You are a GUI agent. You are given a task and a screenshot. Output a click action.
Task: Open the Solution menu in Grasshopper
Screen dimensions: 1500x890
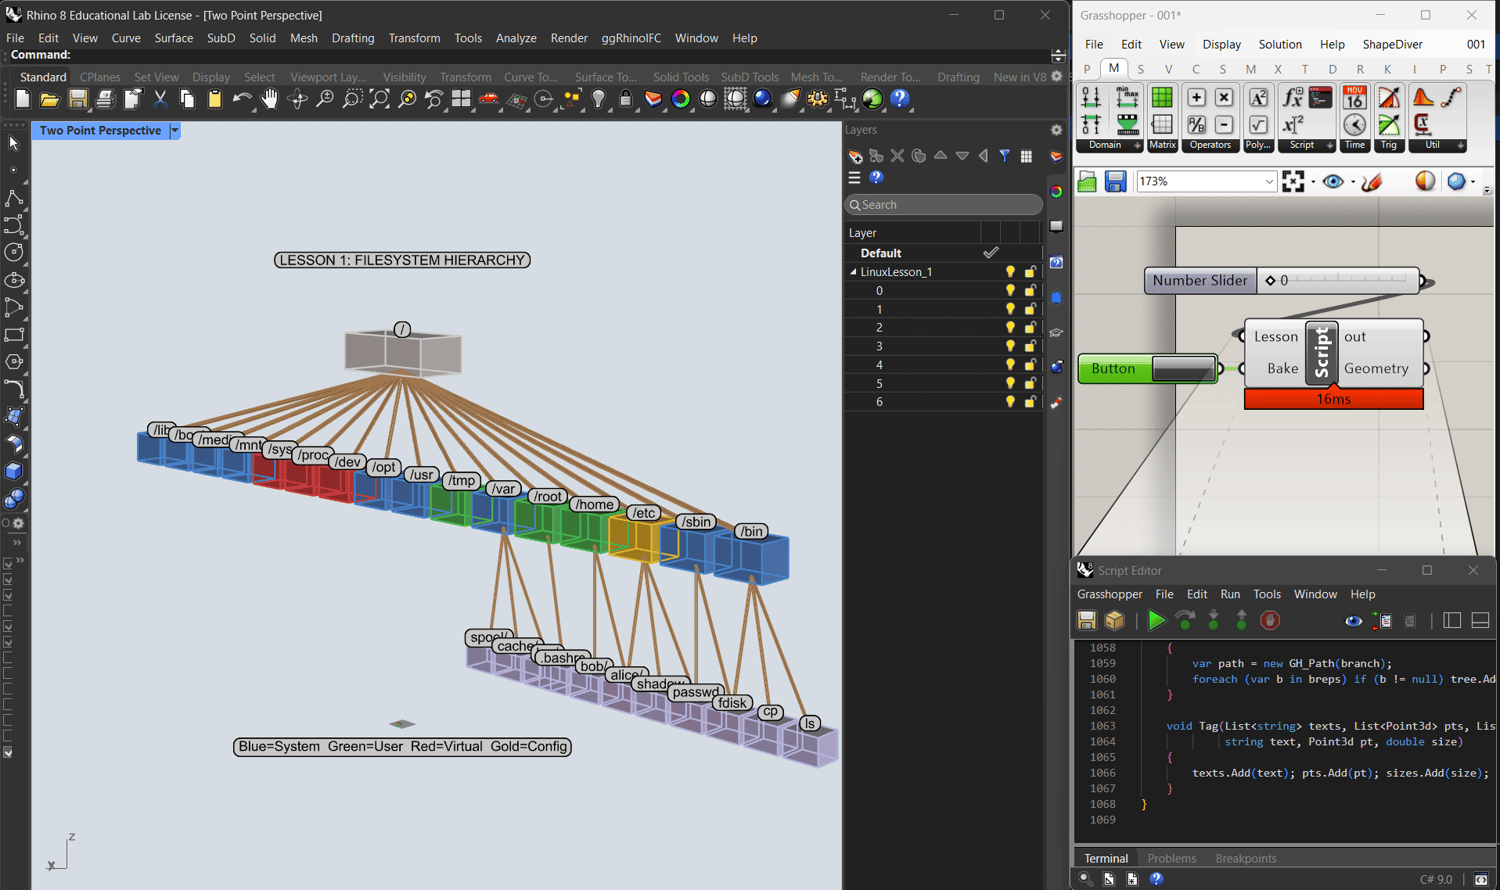pyautogui.click(x=1279, y=44)
